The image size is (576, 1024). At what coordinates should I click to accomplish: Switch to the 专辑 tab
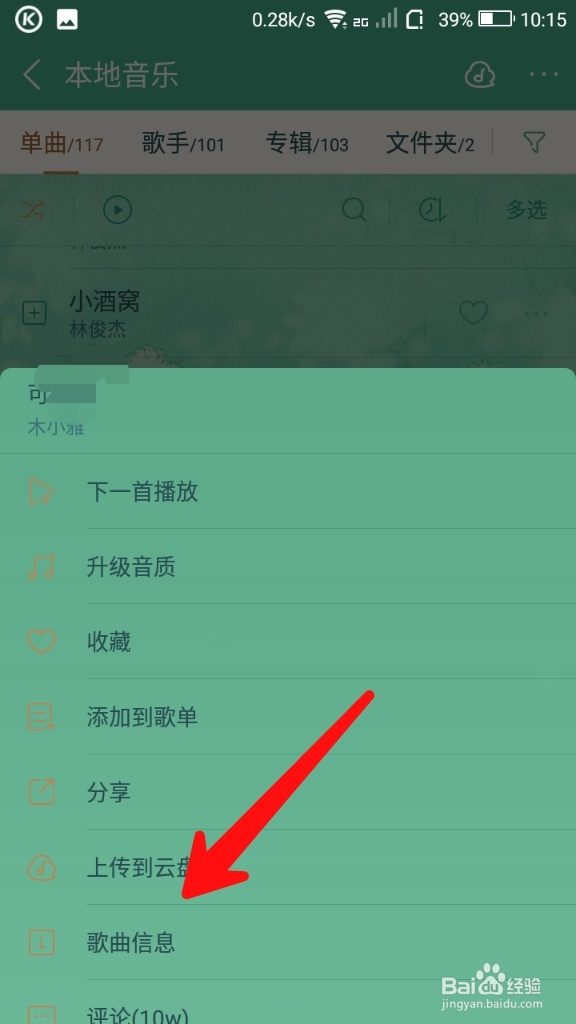pyautogui.click(x=306, y=142)
